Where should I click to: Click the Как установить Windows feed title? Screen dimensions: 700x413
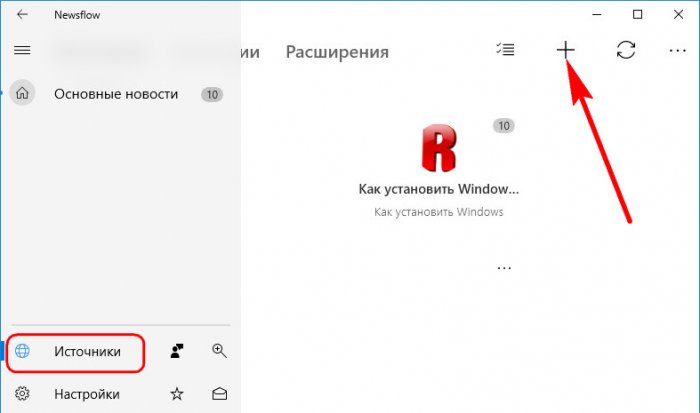coord(439,188)
